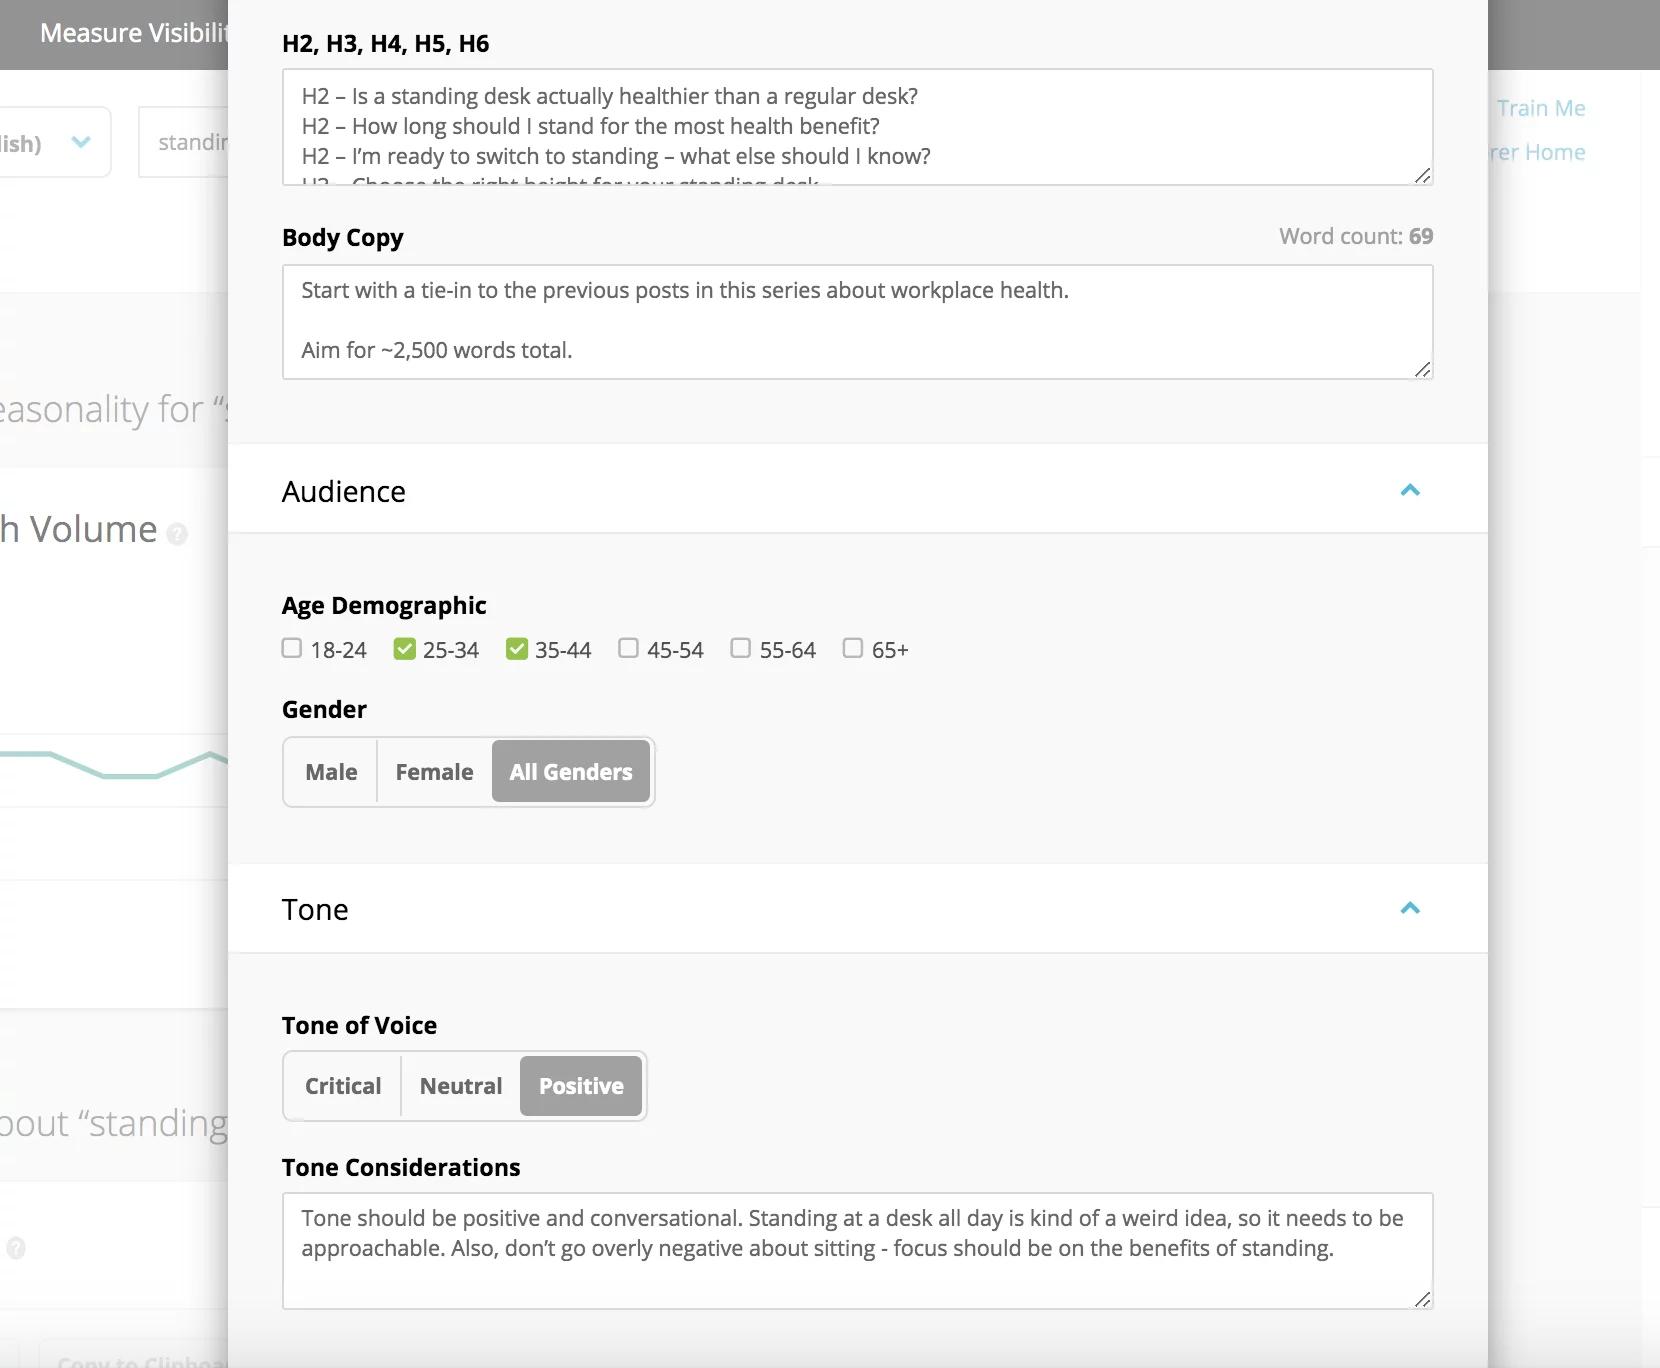1660x1368 pixels.
Task: Select Positive tone of voice
Action: (x=581, y=1086)
